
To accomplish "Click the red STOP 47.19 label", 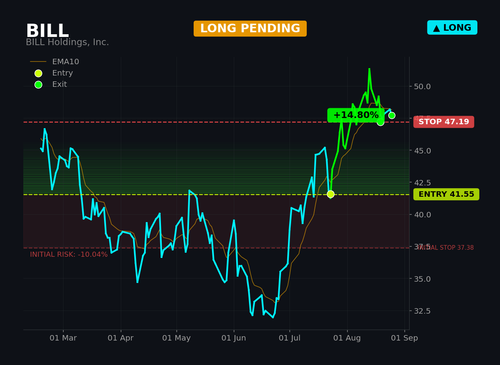I will click(x=444, y=122).
